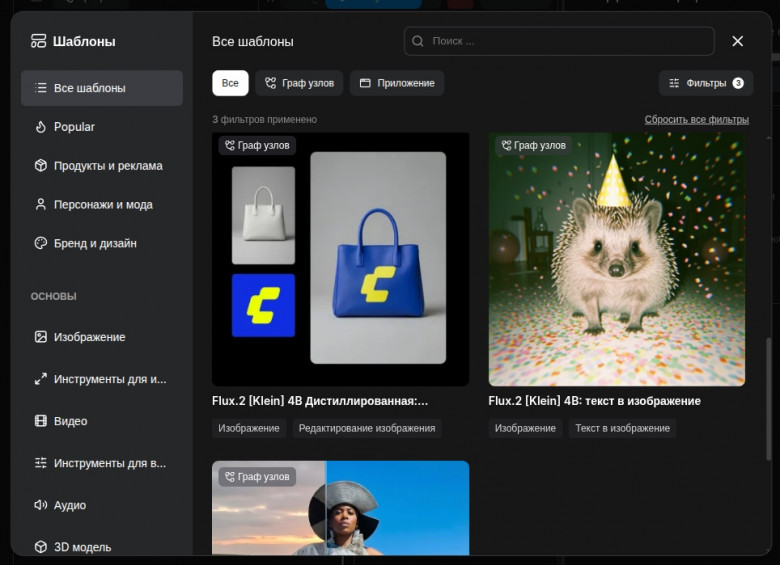The height and width of the screenshot is (565, 780).
Task: Click the sliders icon in Фильтры button
Action: tap(674, 83)
